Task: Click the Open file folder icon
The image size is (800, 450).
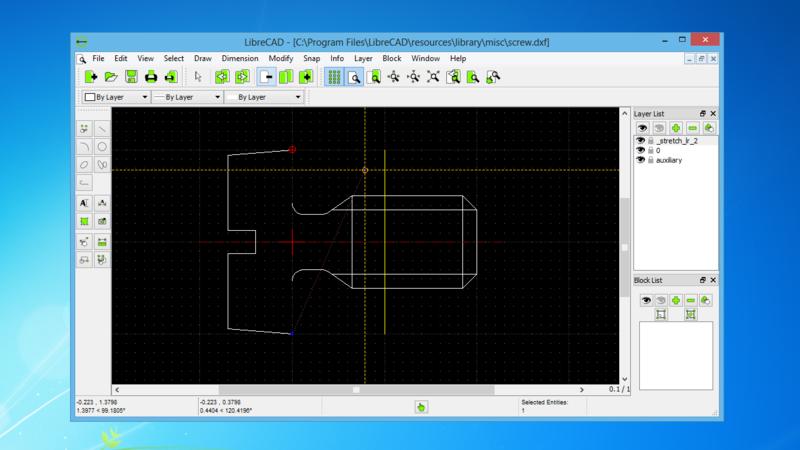Action: pos(111,77)
